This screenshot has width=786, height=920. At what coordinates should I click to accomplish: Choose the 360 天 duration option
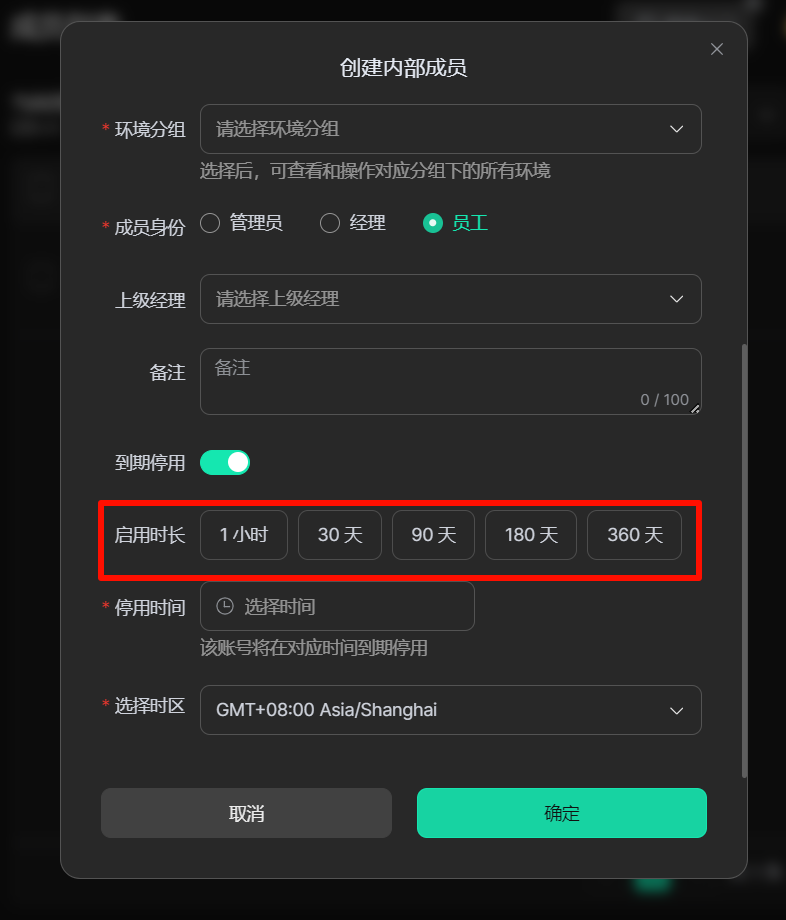pos(635,535)
